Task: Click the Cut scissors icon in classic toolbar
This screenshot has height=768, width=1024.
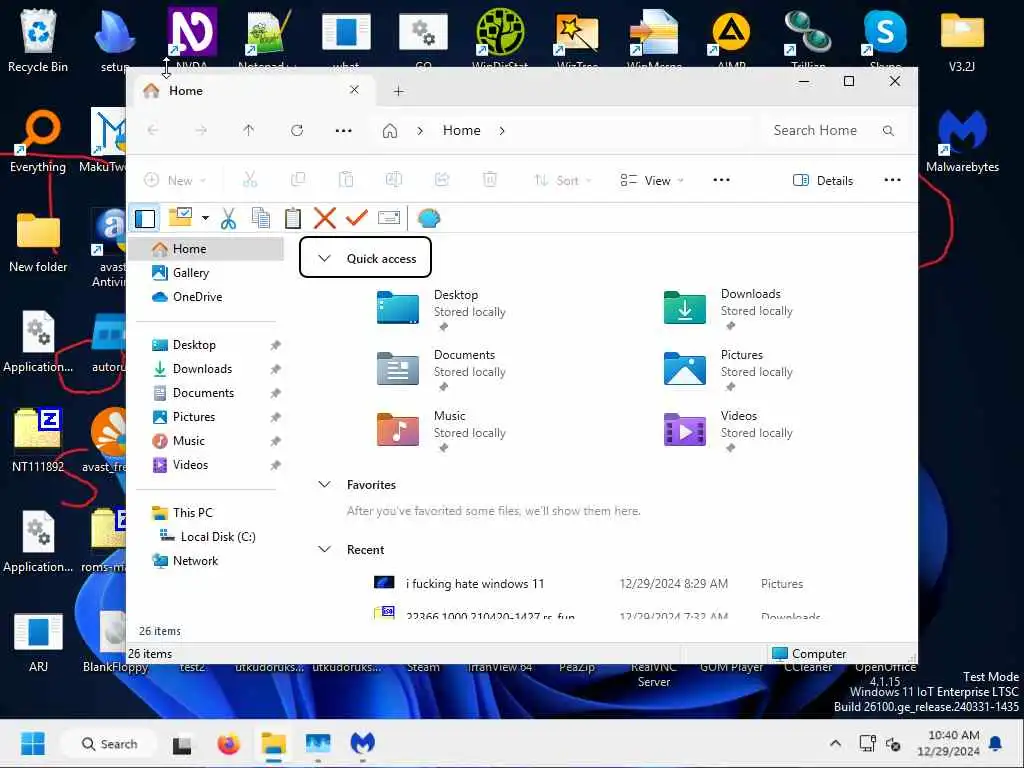Action: click(228, 218)
